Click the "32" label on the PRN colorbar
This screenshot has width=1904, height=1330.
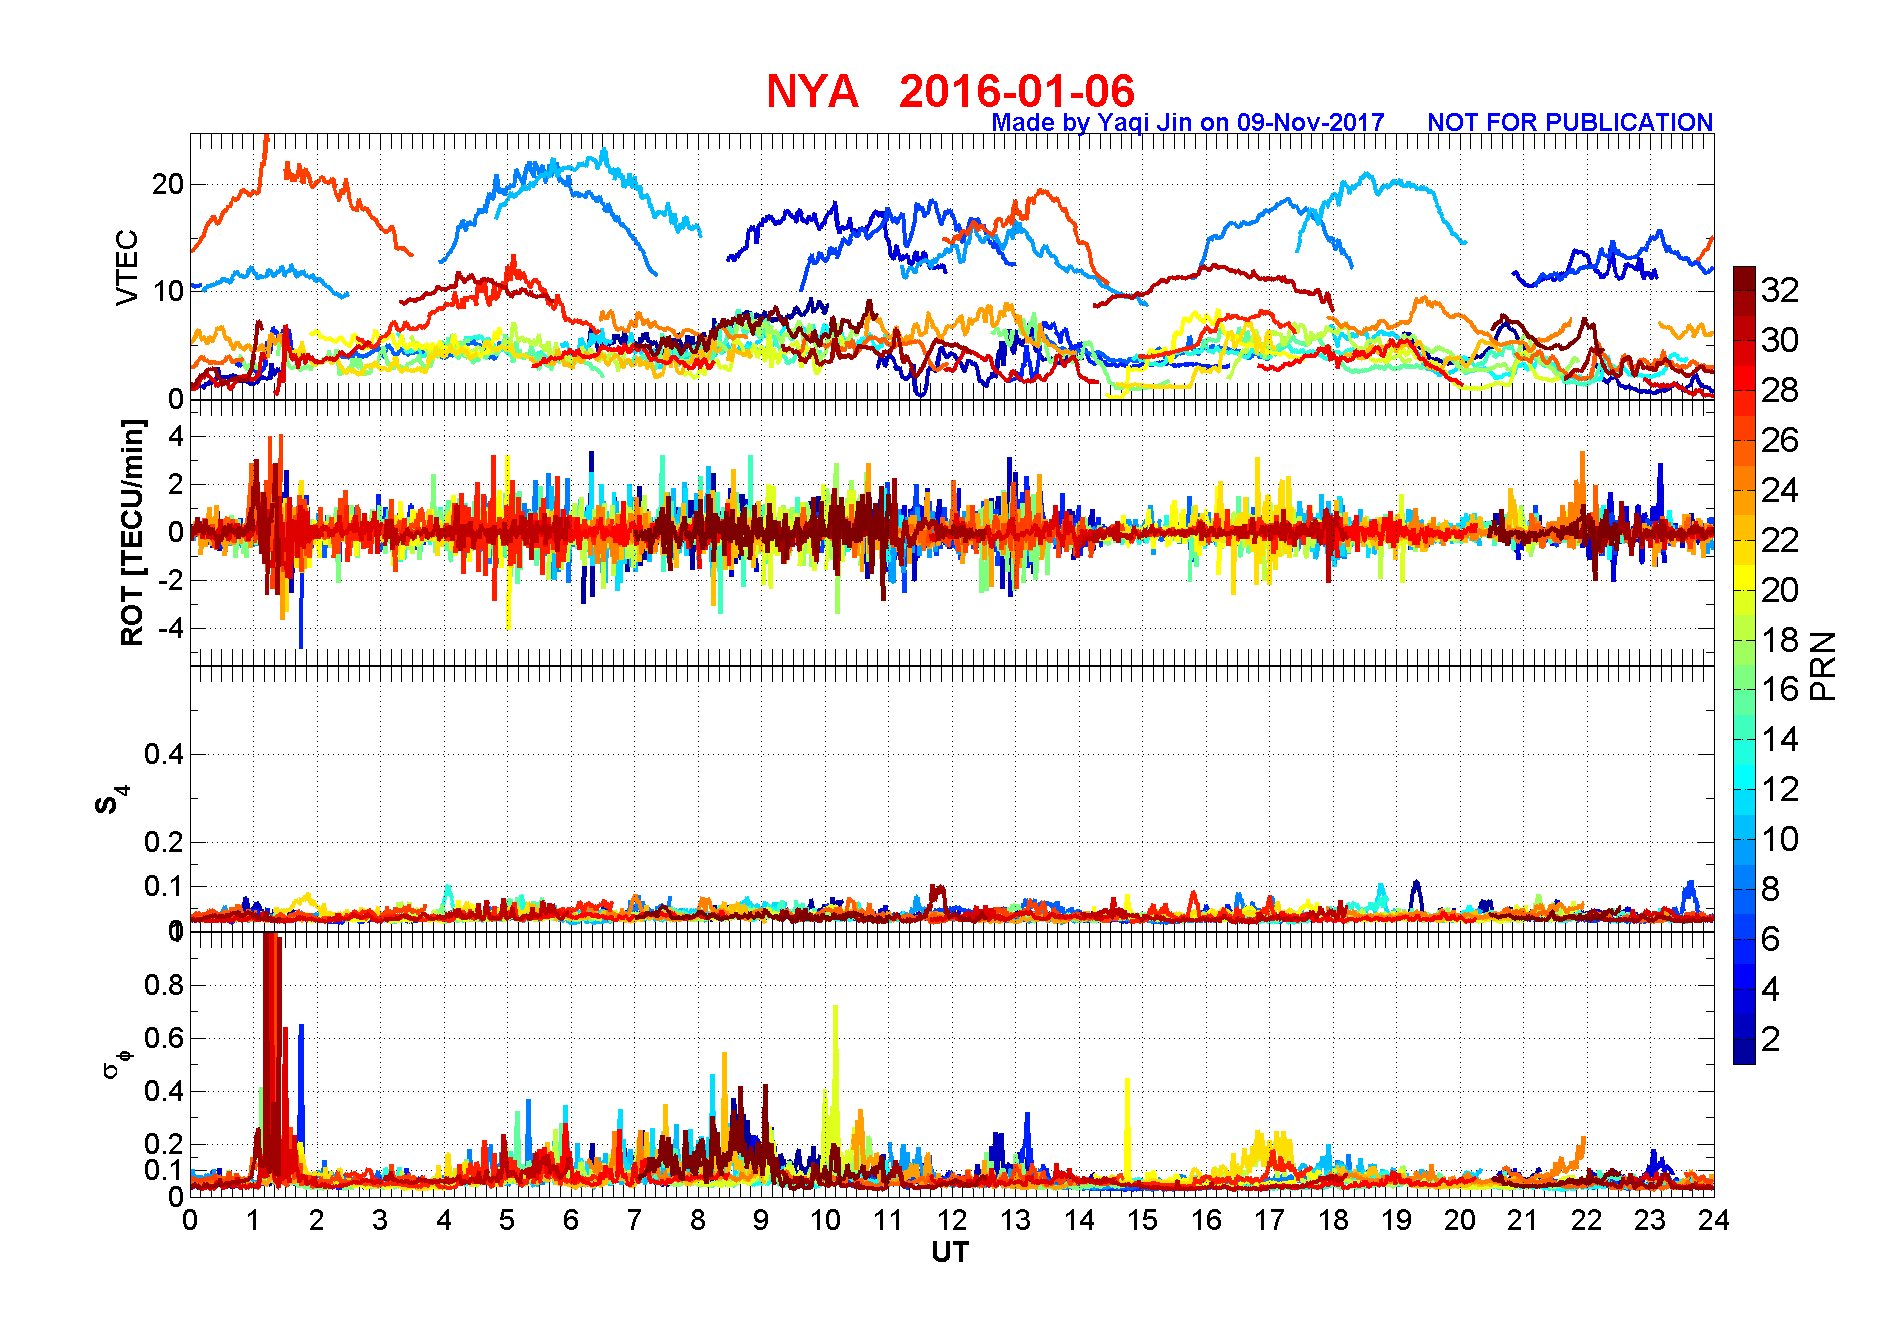tap(1780, 290)
